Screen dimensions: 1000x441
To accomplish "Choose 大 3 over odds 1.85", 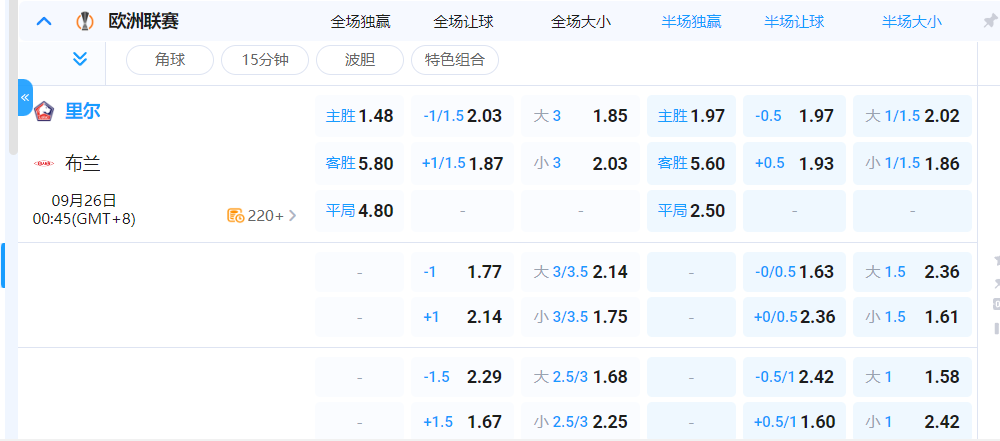I will [580, 116].
